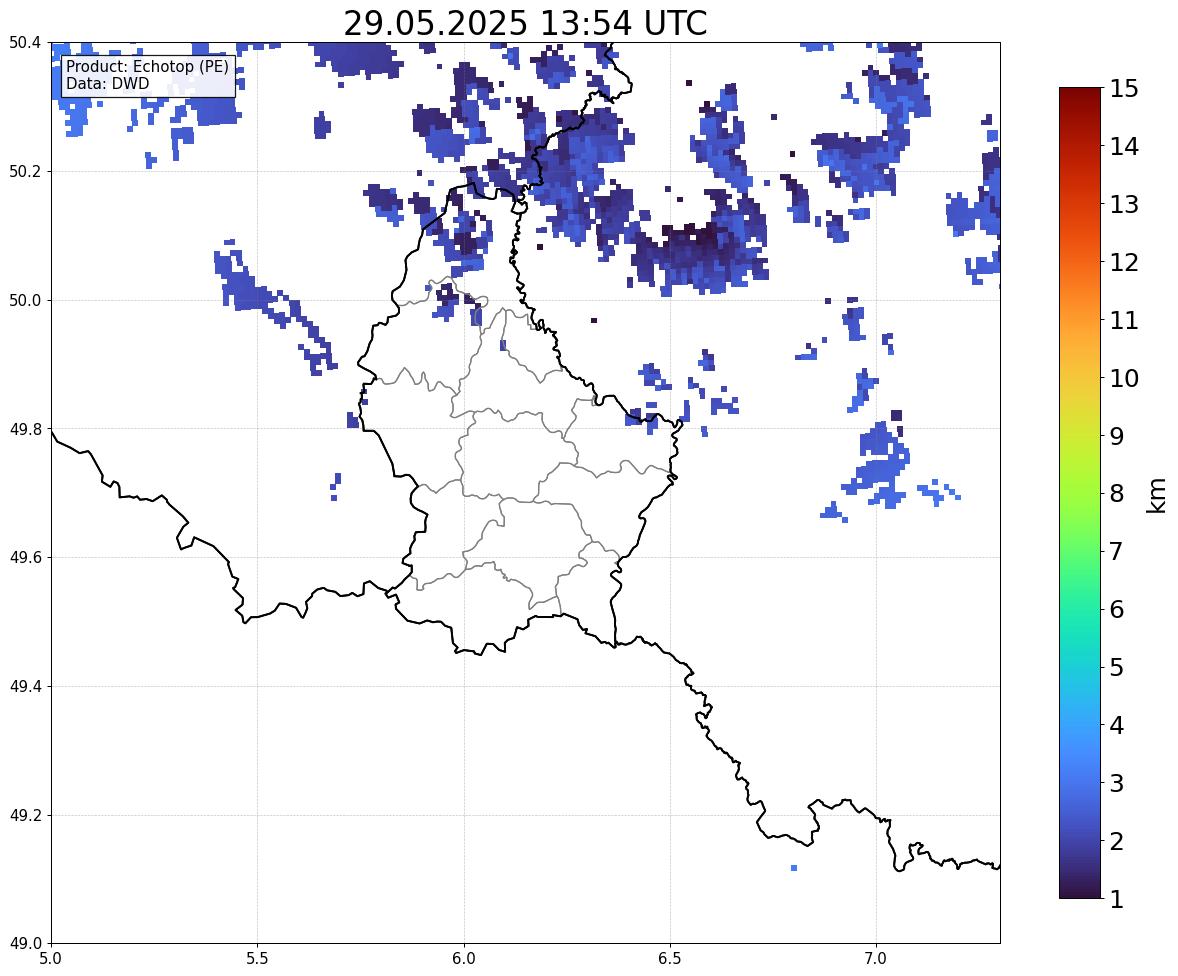Click the longitude axis label '5.0'
The width and height of the screenshot is (1178, 976).
pyautogui.click(x=51, y=959)
